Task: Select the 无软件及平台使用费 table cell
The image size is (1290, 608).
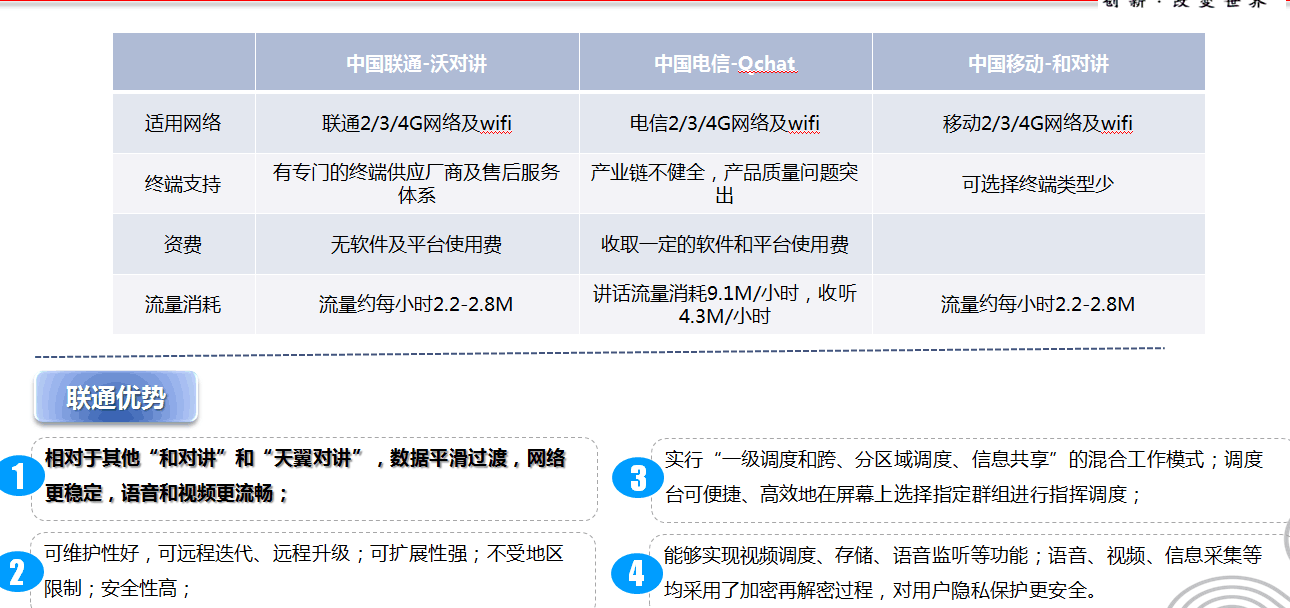Action: 417,244
